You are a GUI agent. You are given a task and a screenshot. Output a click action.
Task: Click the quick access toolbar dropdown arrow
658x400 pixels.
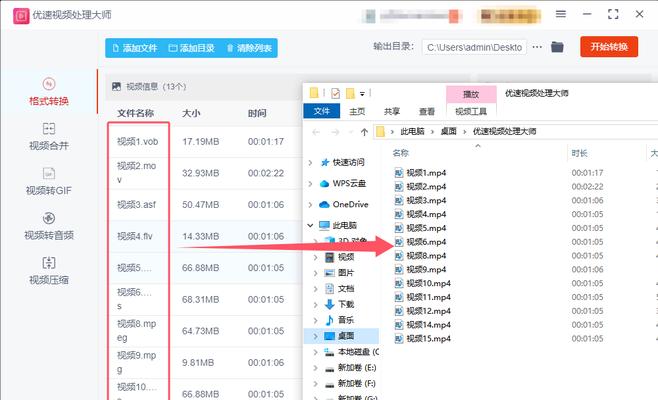(362, 94)
